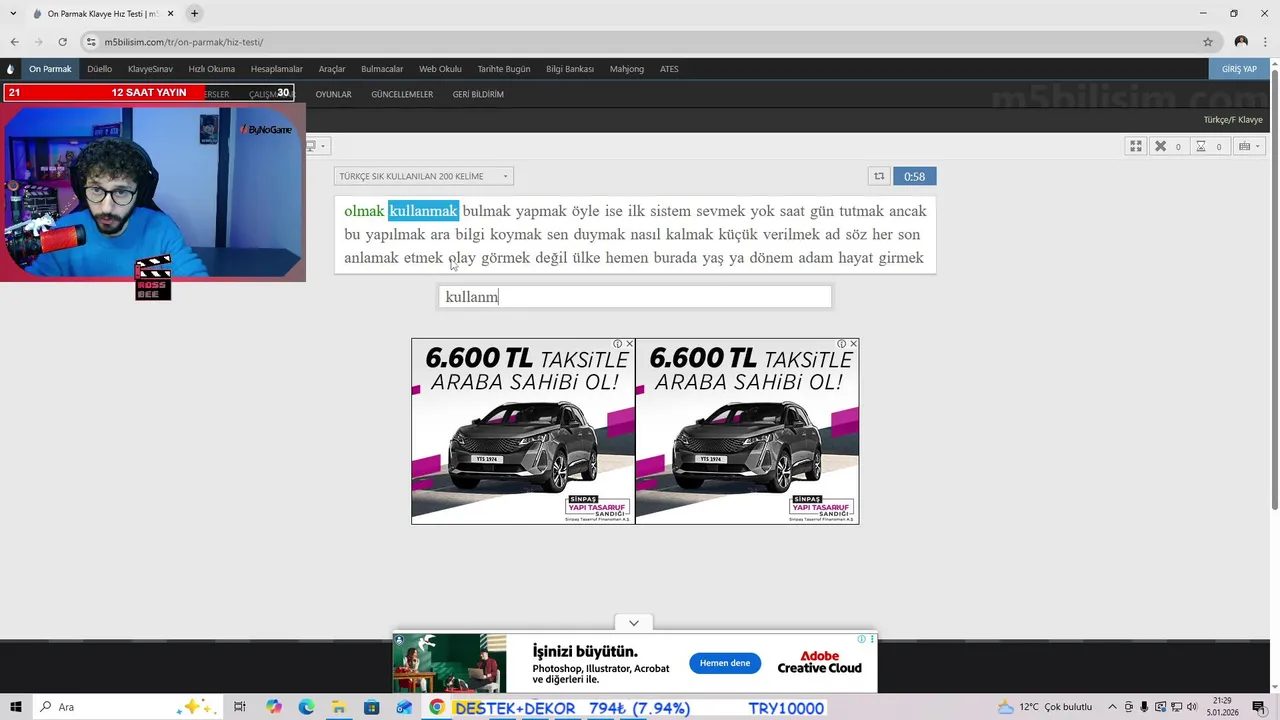
Task: Open the tab search dropdown arrow
Action: 13,13
